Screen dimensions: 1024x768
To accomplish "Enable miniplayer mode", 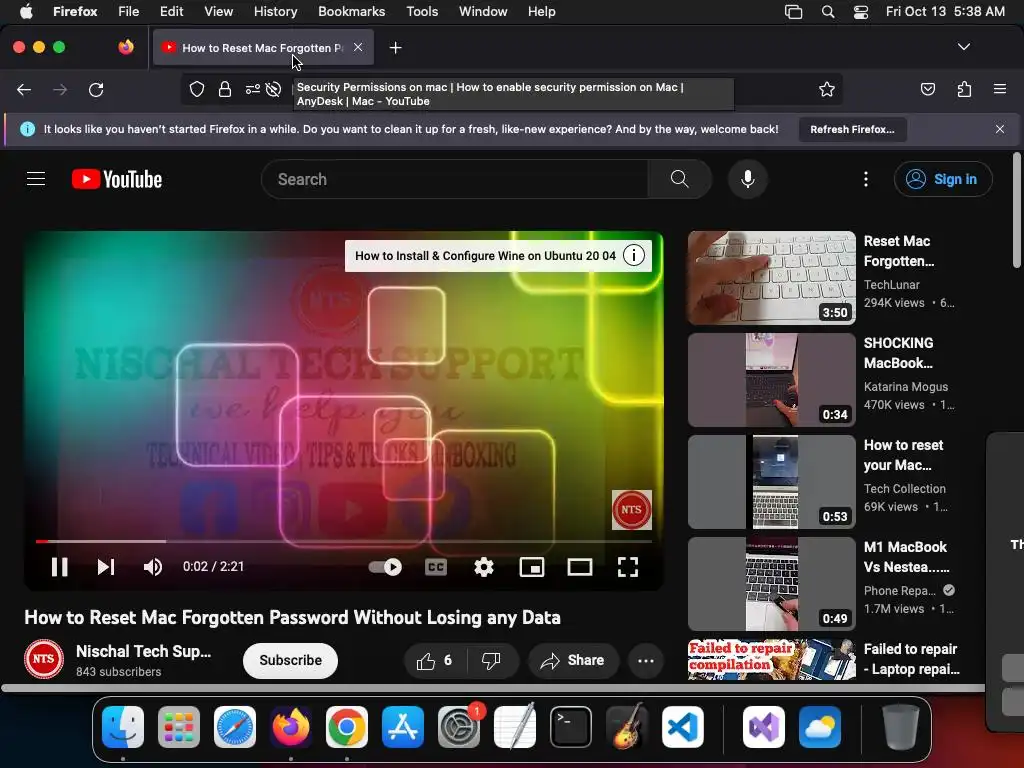I will [x=532, y=567].
